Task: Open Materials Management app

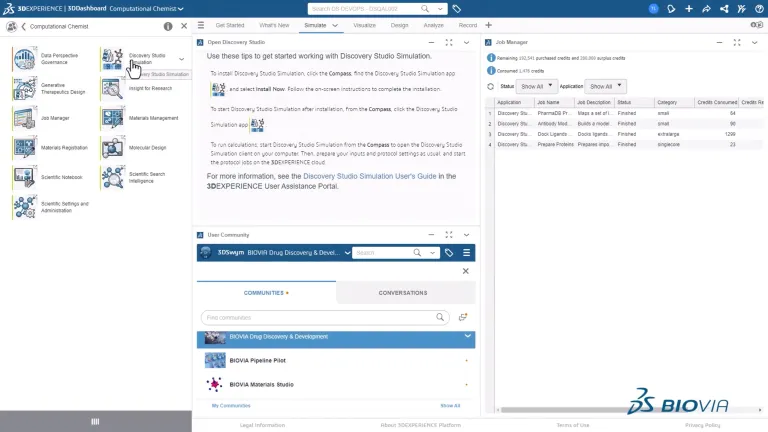Action: [113, 118]
